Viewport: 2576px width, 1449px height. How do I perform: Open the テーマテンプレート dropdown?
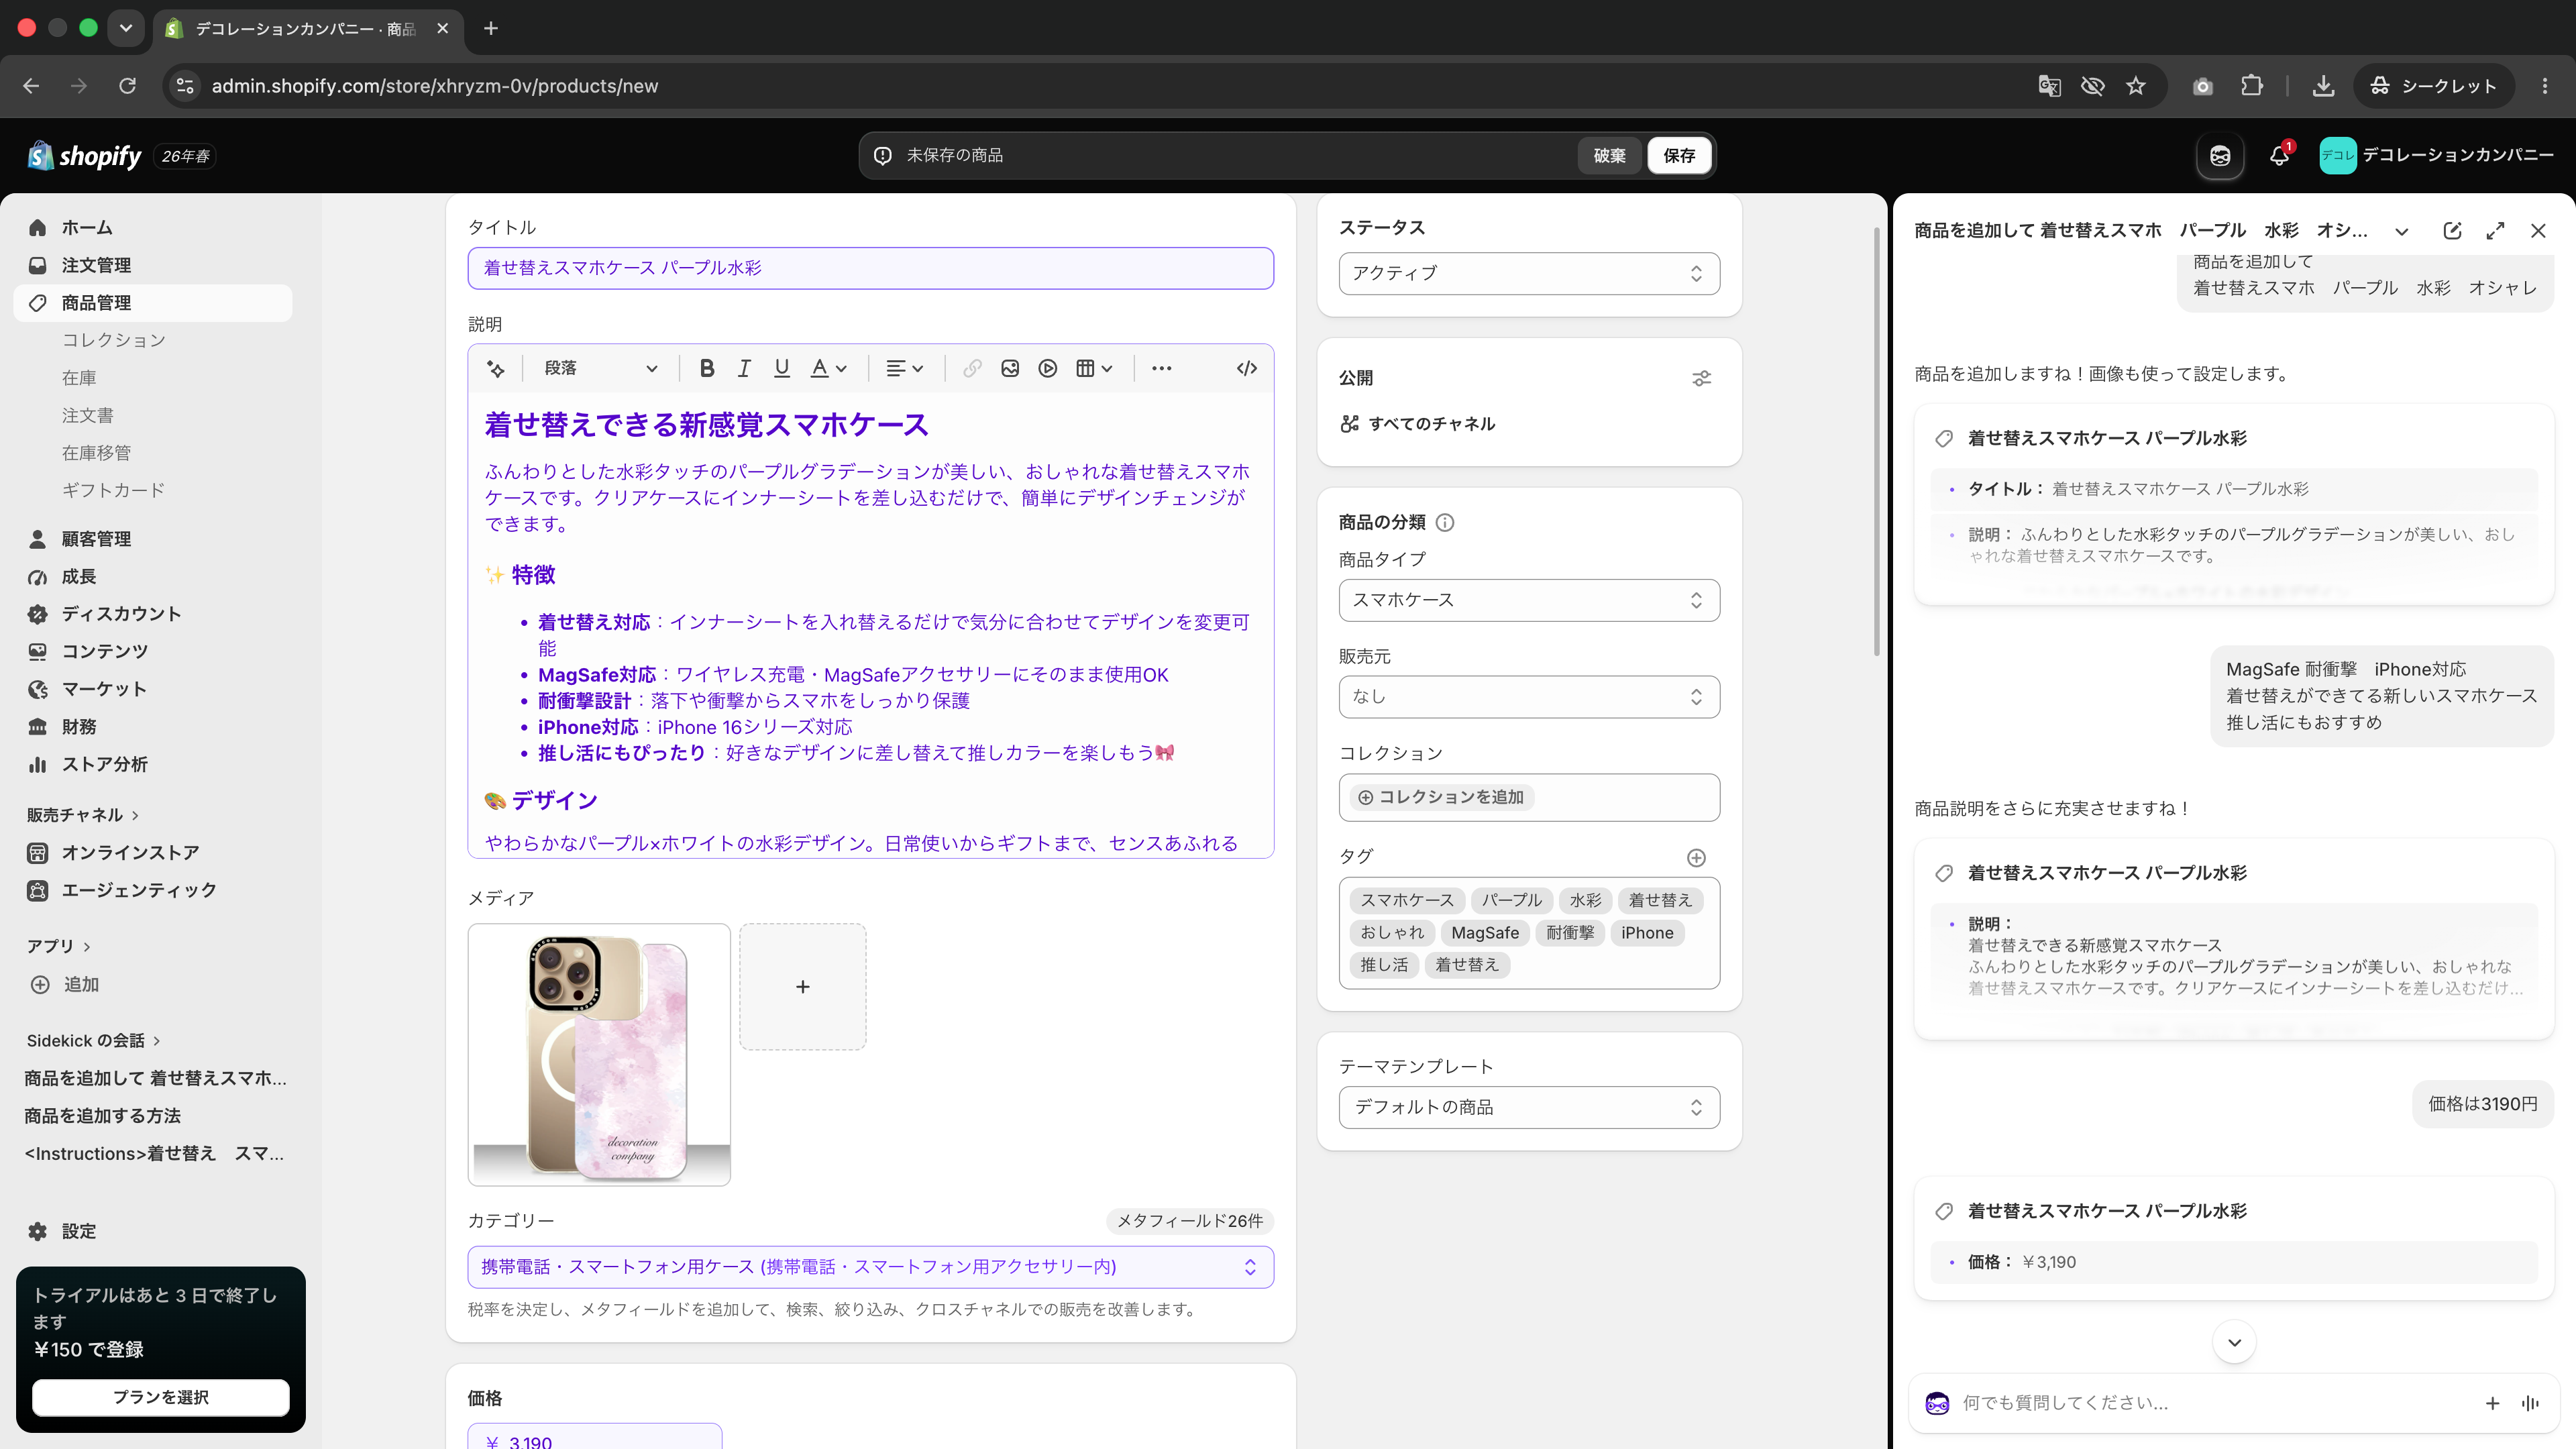coord(1529,1107)
